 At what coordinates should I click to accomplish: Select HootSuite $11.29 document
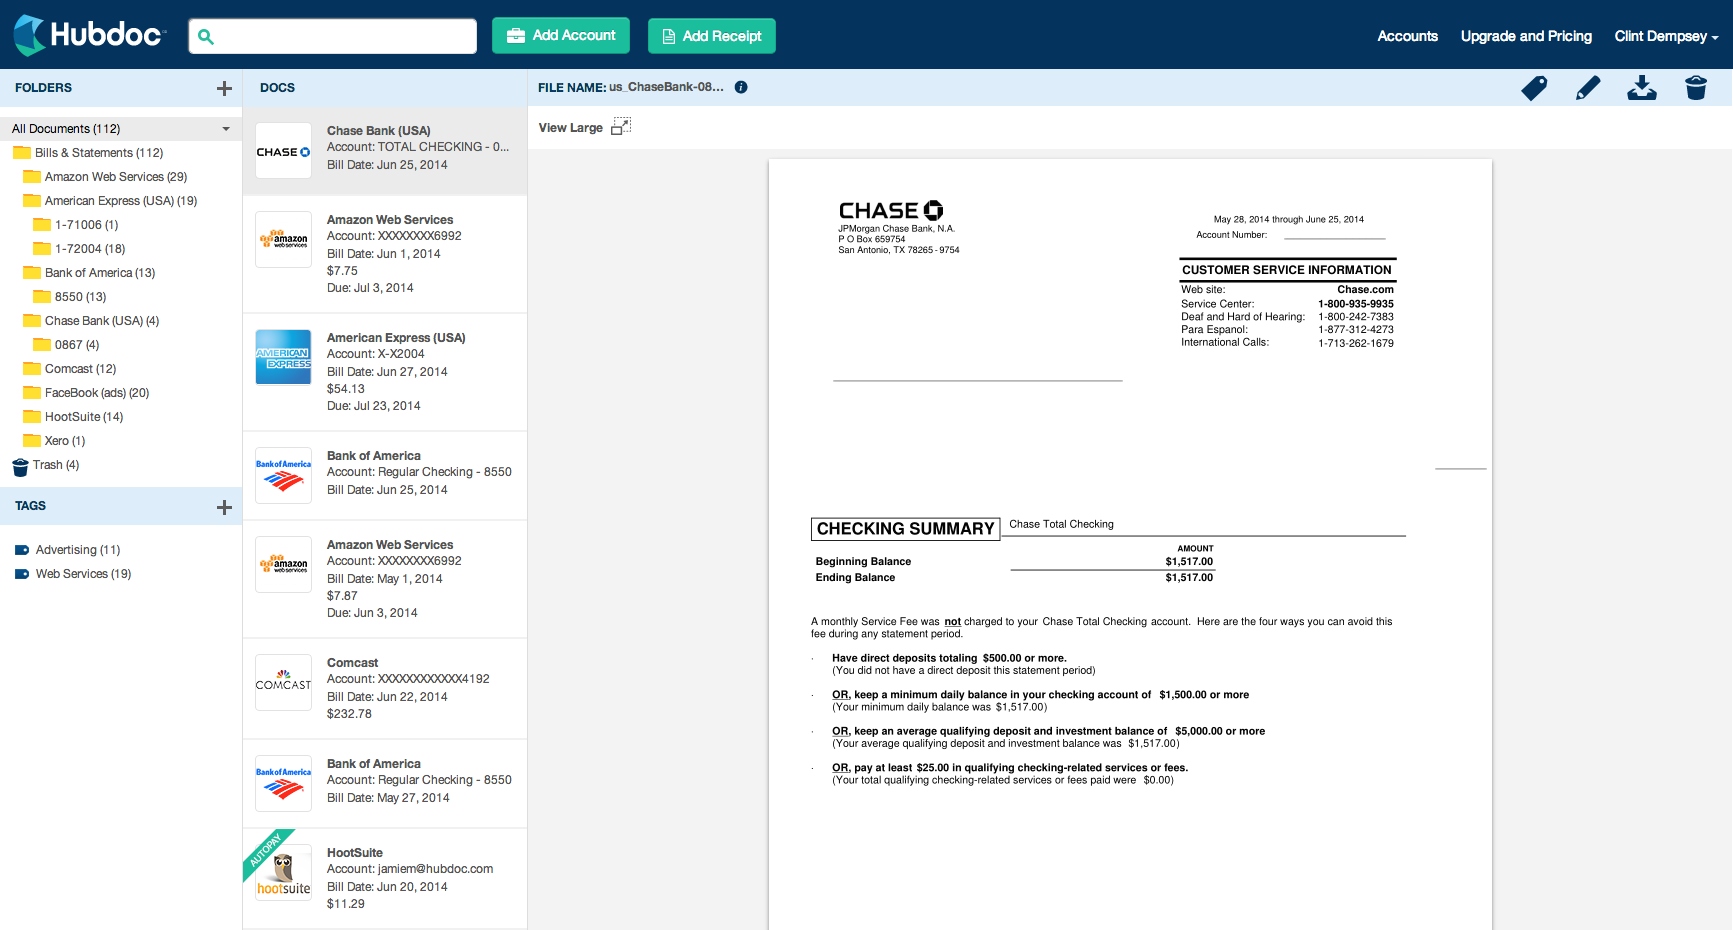(x=385, y=878)
